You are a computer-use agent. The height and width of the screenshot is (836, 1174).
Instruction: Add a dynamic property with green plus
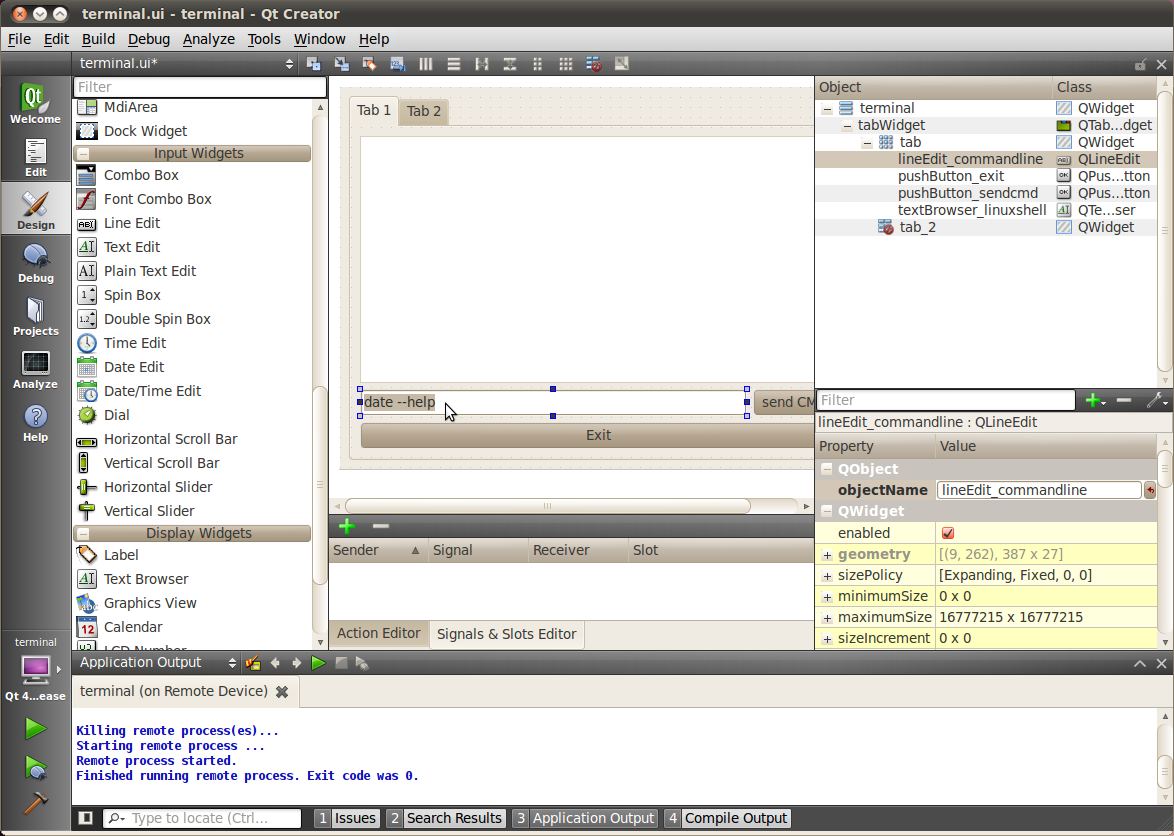[x=1095, y=400]
